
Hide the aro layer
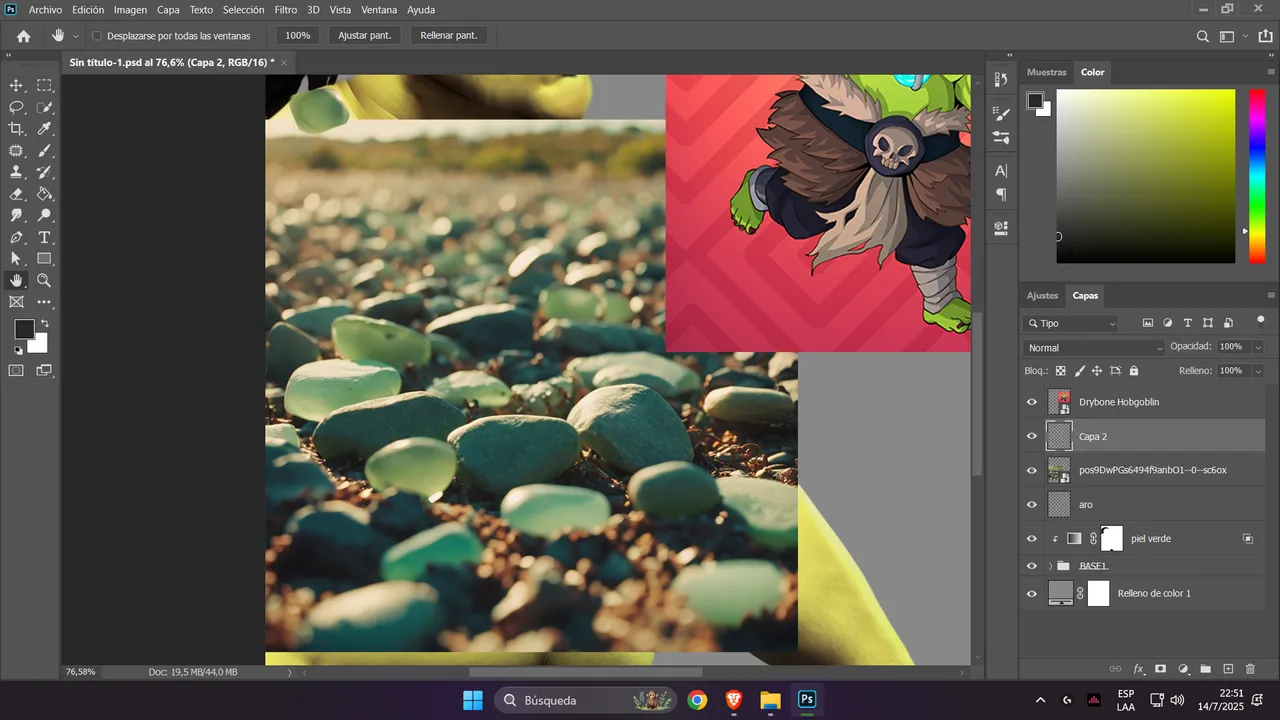1032,504
